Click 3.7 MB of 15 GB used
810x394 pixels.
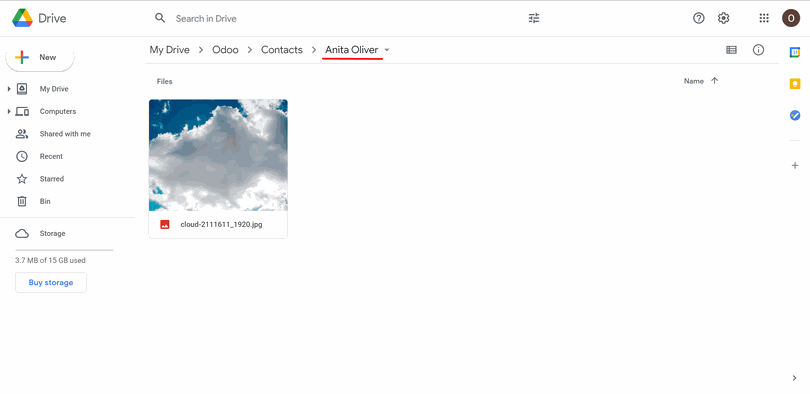pos(50,260)
